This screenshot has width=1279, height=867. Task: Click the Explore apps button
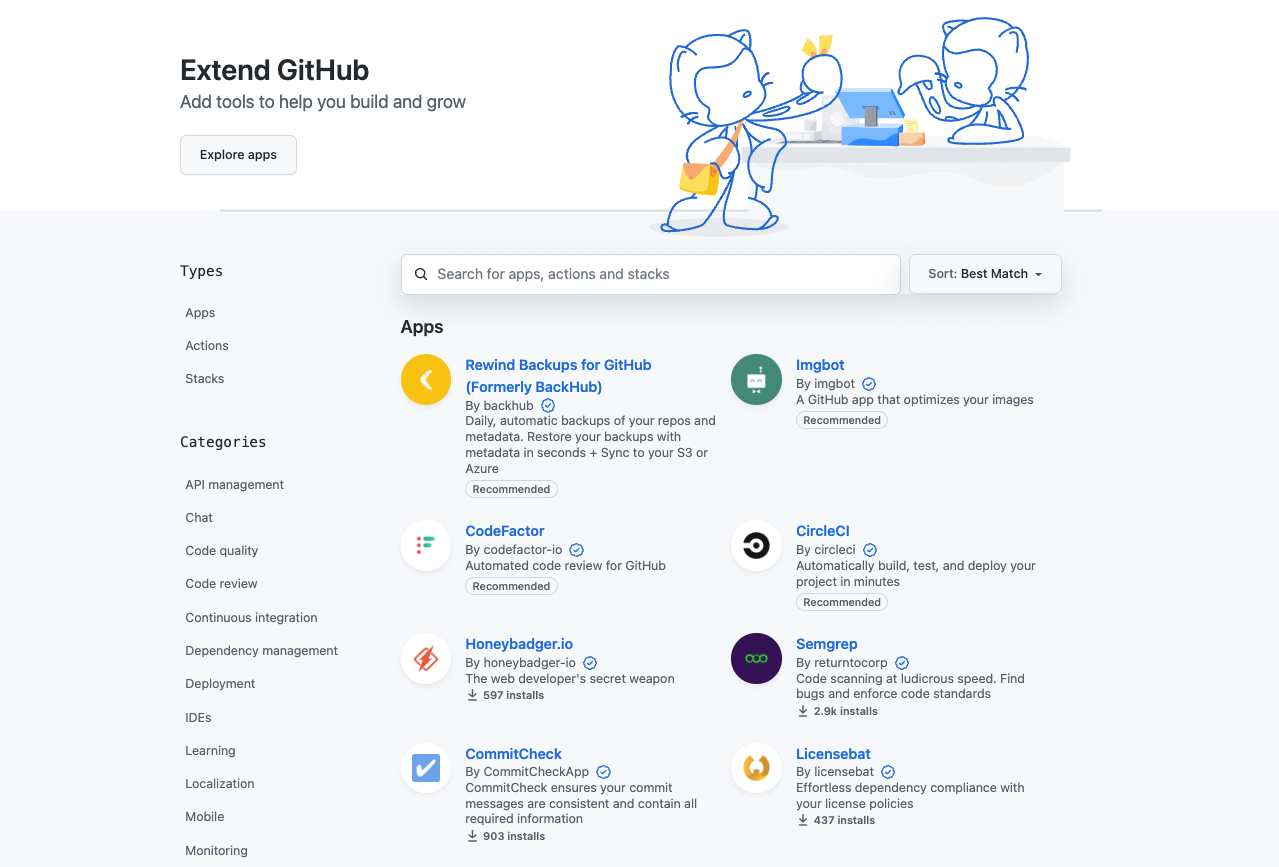point(238,155)
